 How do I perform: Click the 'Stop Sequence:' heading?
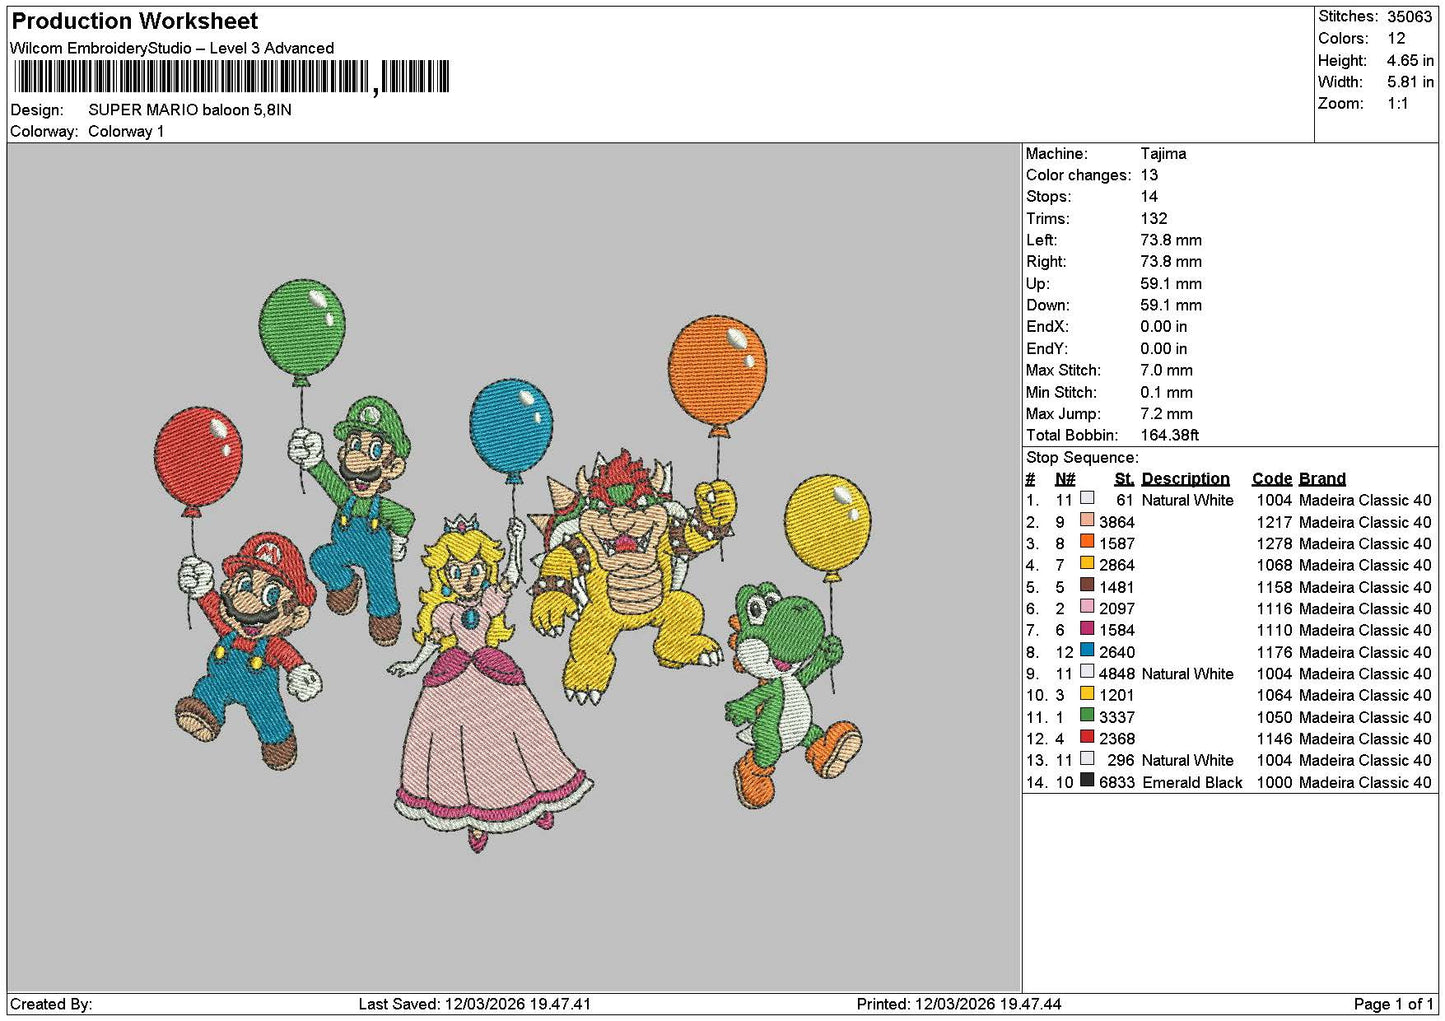[1082, 457]
